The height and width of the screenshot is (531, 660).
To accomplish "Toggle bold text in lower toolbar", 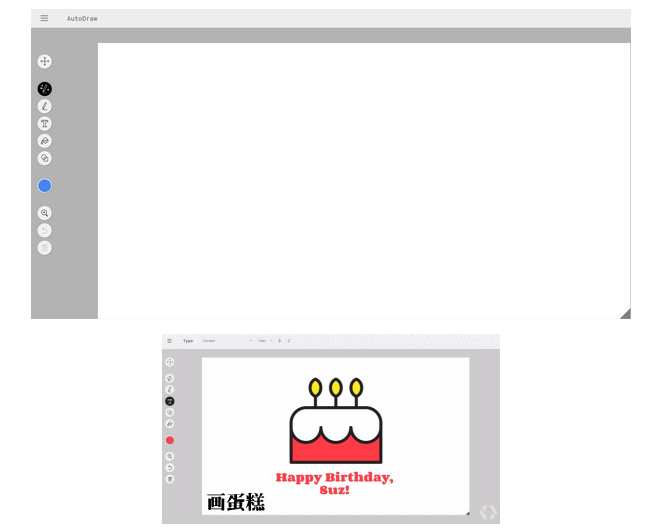I will (280, 341).
